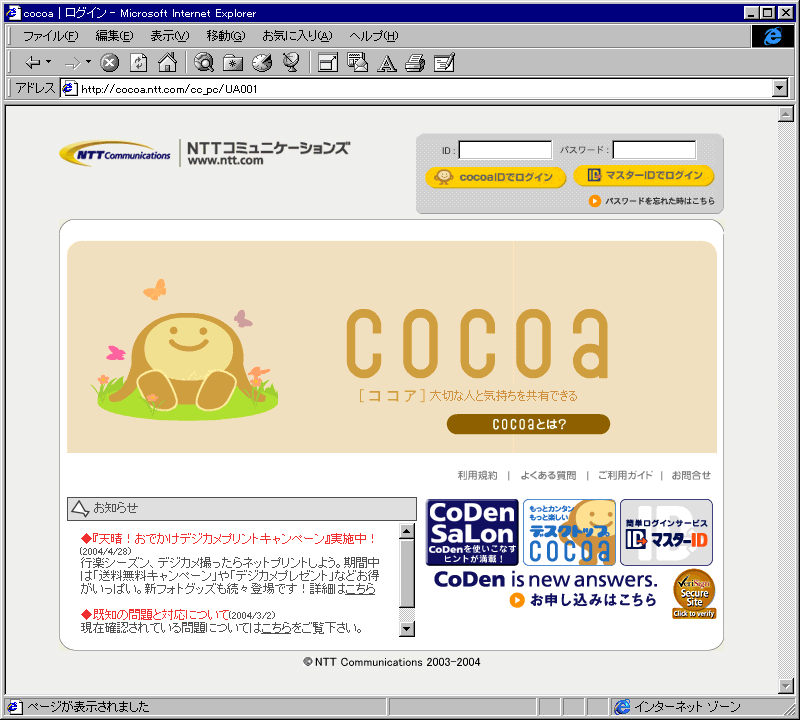Print the page with the printer icon
This screenshot has width=800, height=720.
[x=415, y=63]
